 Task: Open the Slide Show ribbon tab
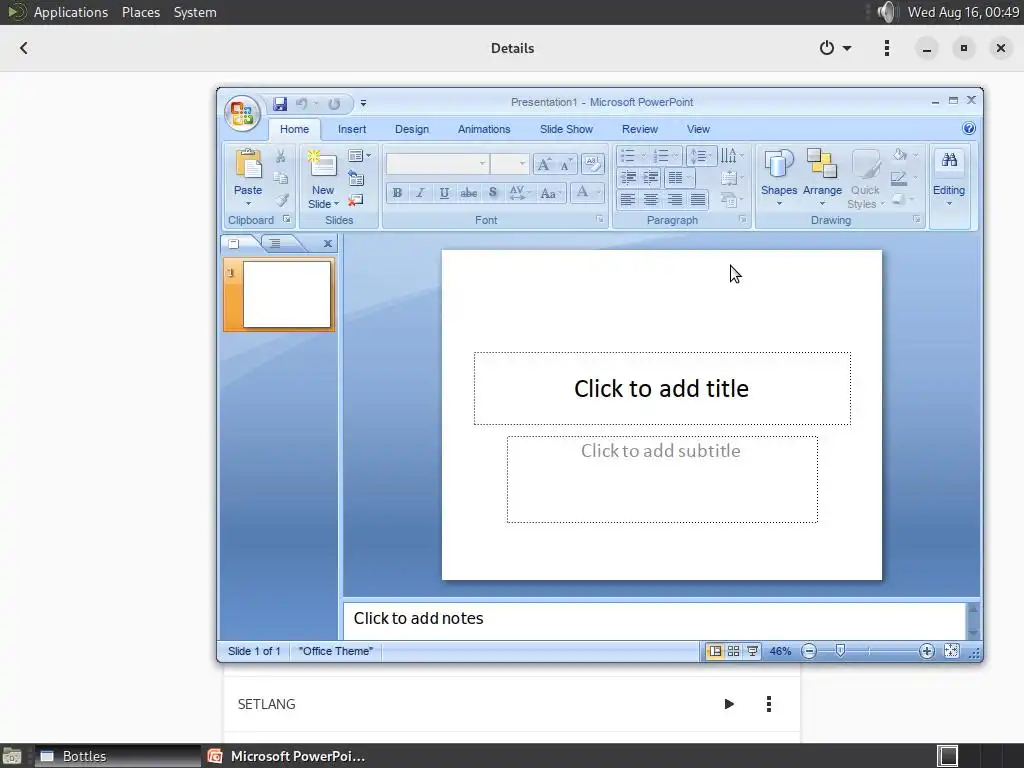(566, 129)
